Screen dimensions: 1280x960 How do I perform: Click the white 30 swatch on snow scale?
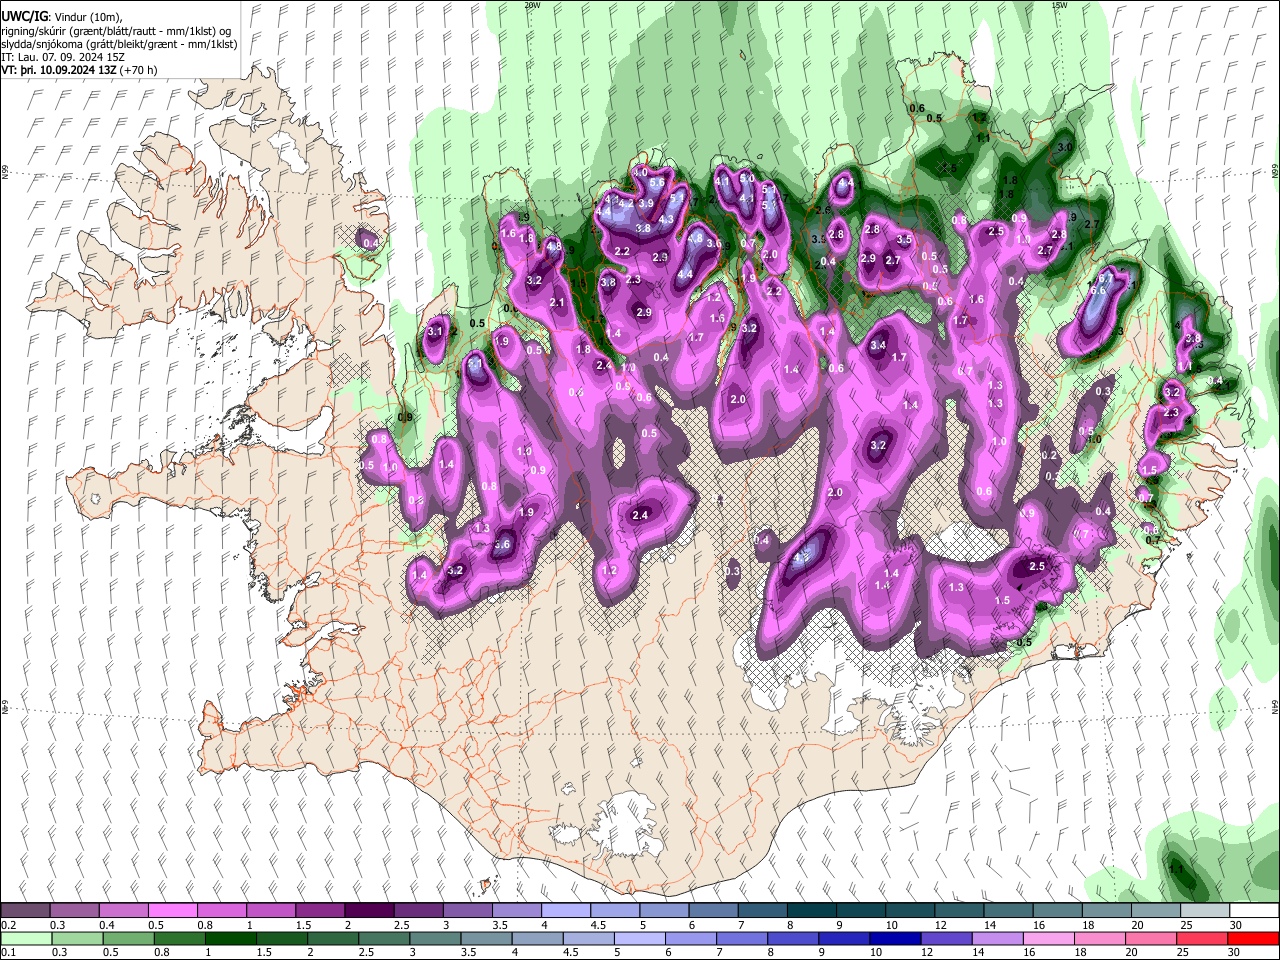1254,911
